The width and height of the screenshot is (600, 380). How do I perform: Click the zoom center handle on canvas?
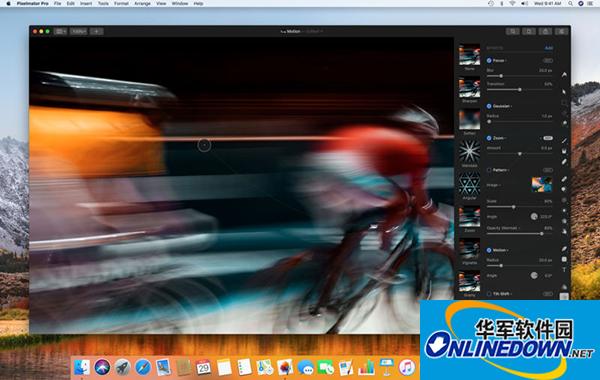pos(204,145)
